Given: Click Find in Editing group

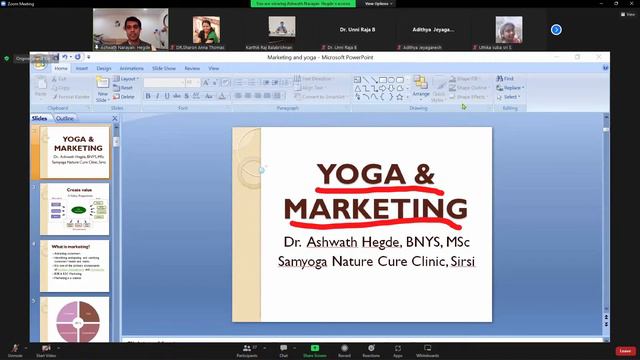Looking at the screenshot, I should pyautogui.click(x=505, y=78).
